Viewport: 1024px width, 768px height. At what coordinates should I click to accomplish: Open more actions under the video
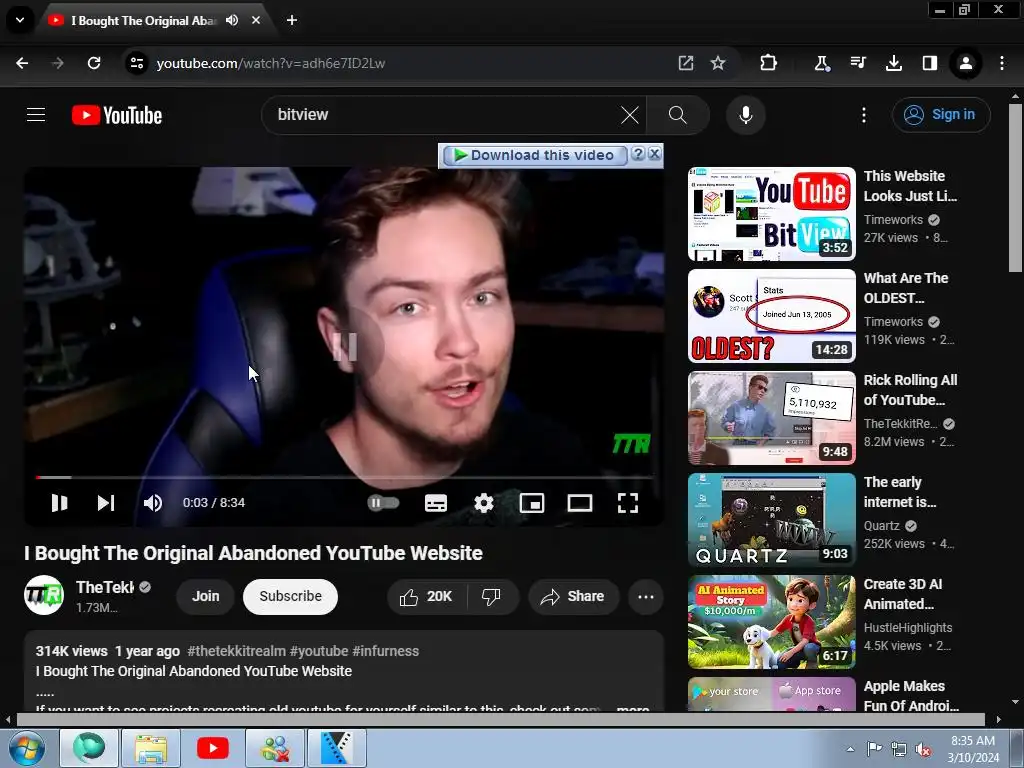(x=645, y=596)
